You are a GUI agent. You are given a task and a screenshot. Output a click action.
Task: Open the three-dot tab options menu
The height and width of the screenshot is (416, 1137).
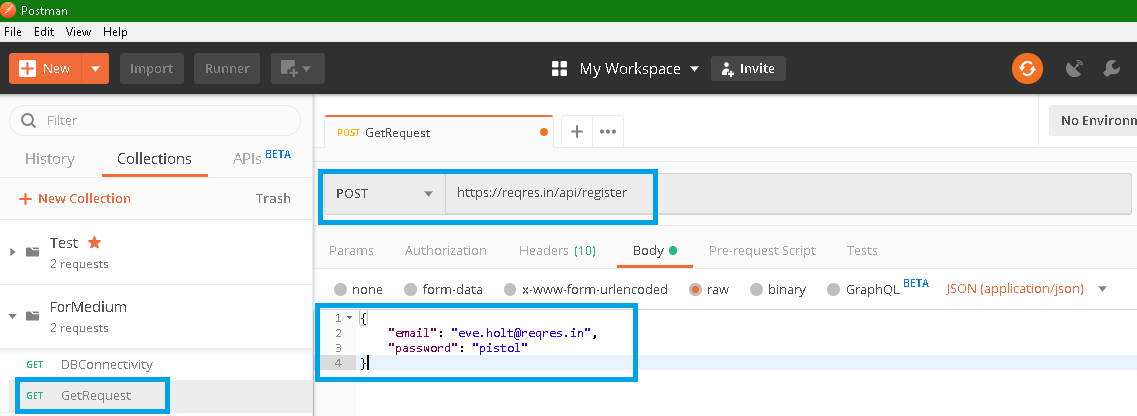[x=608, y=132]
